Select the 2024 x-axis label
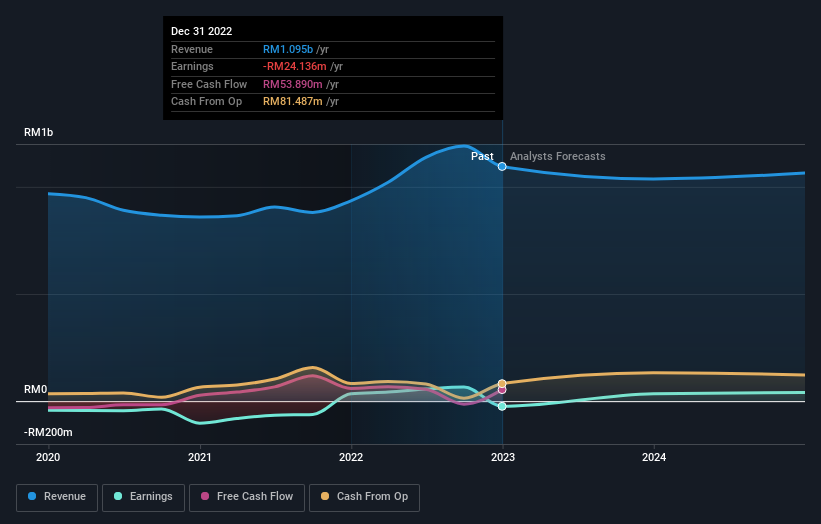Image resolution: width=821 pixels, height=524 pixels. 654,457
